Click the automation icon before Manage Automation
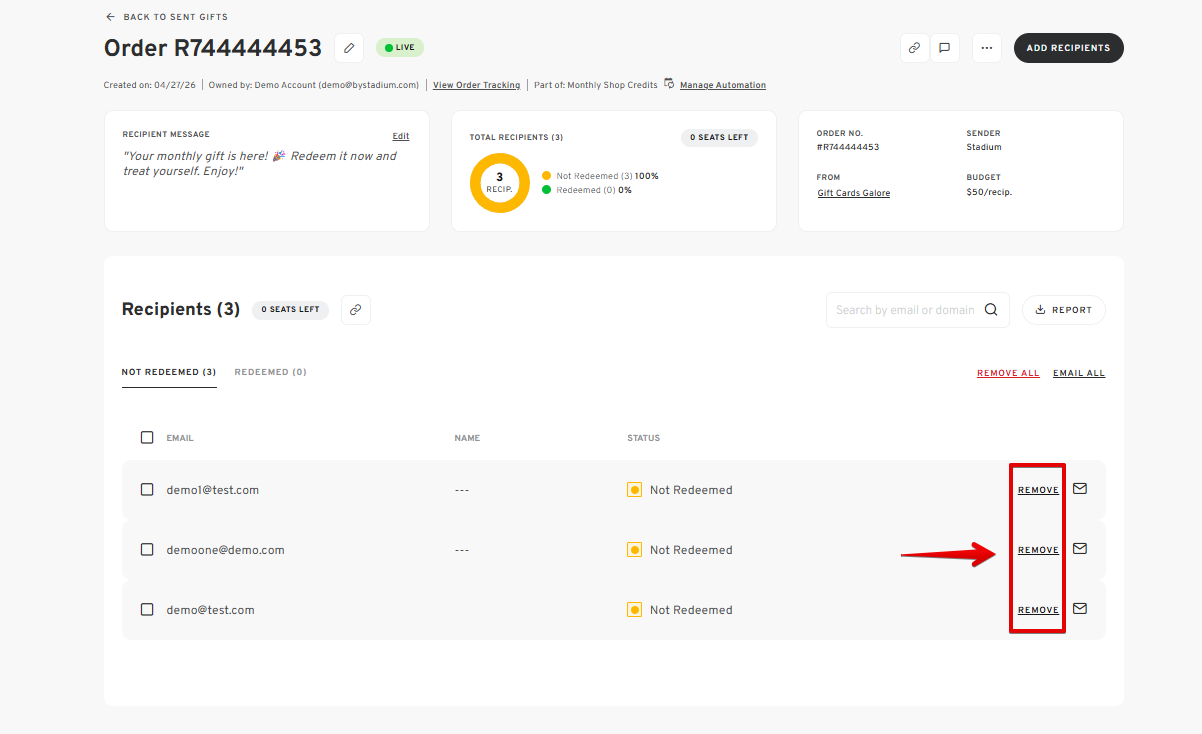The image size is (1202, 734). click(669, 84)
